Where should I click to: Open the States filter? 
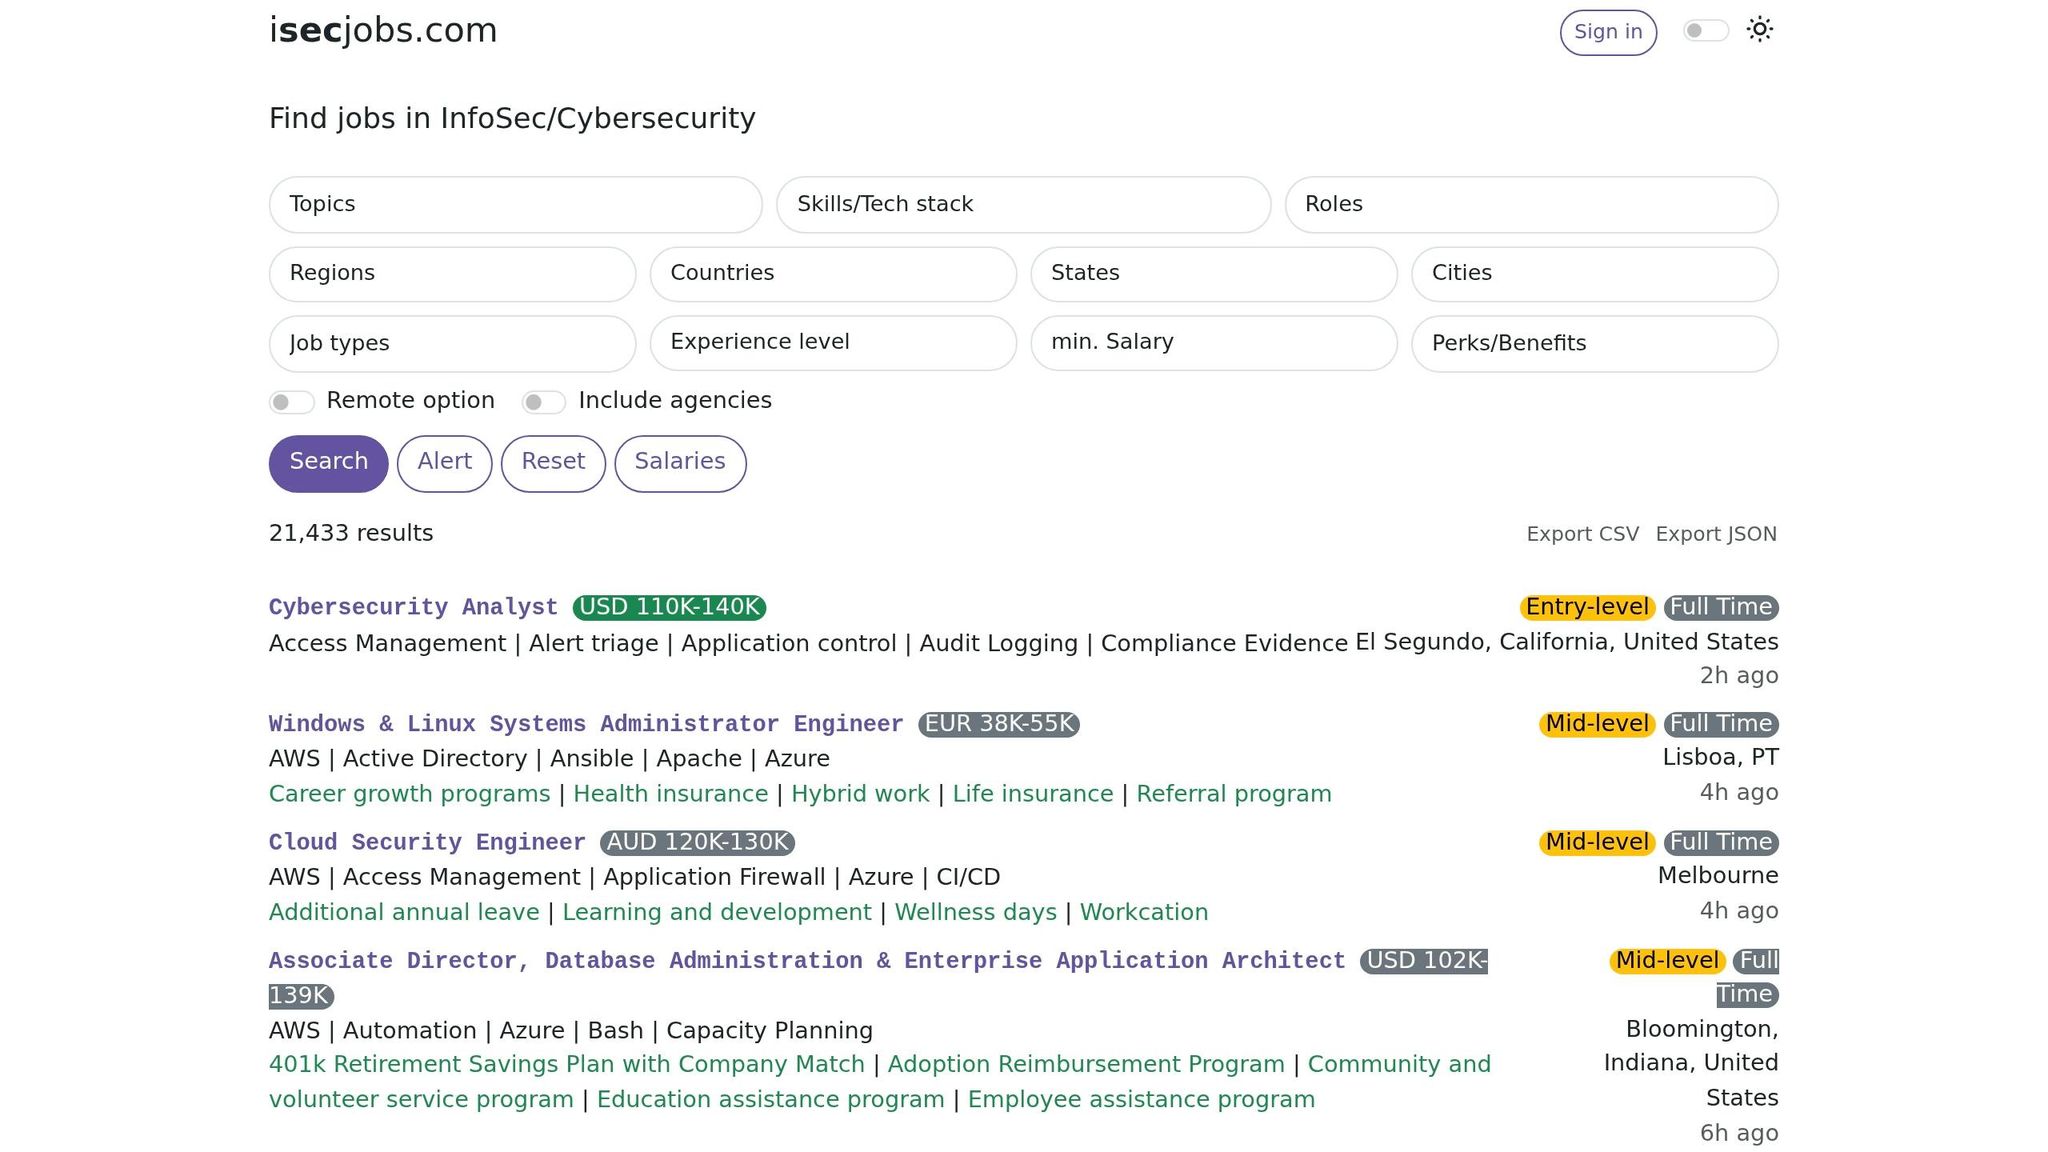1214,274
